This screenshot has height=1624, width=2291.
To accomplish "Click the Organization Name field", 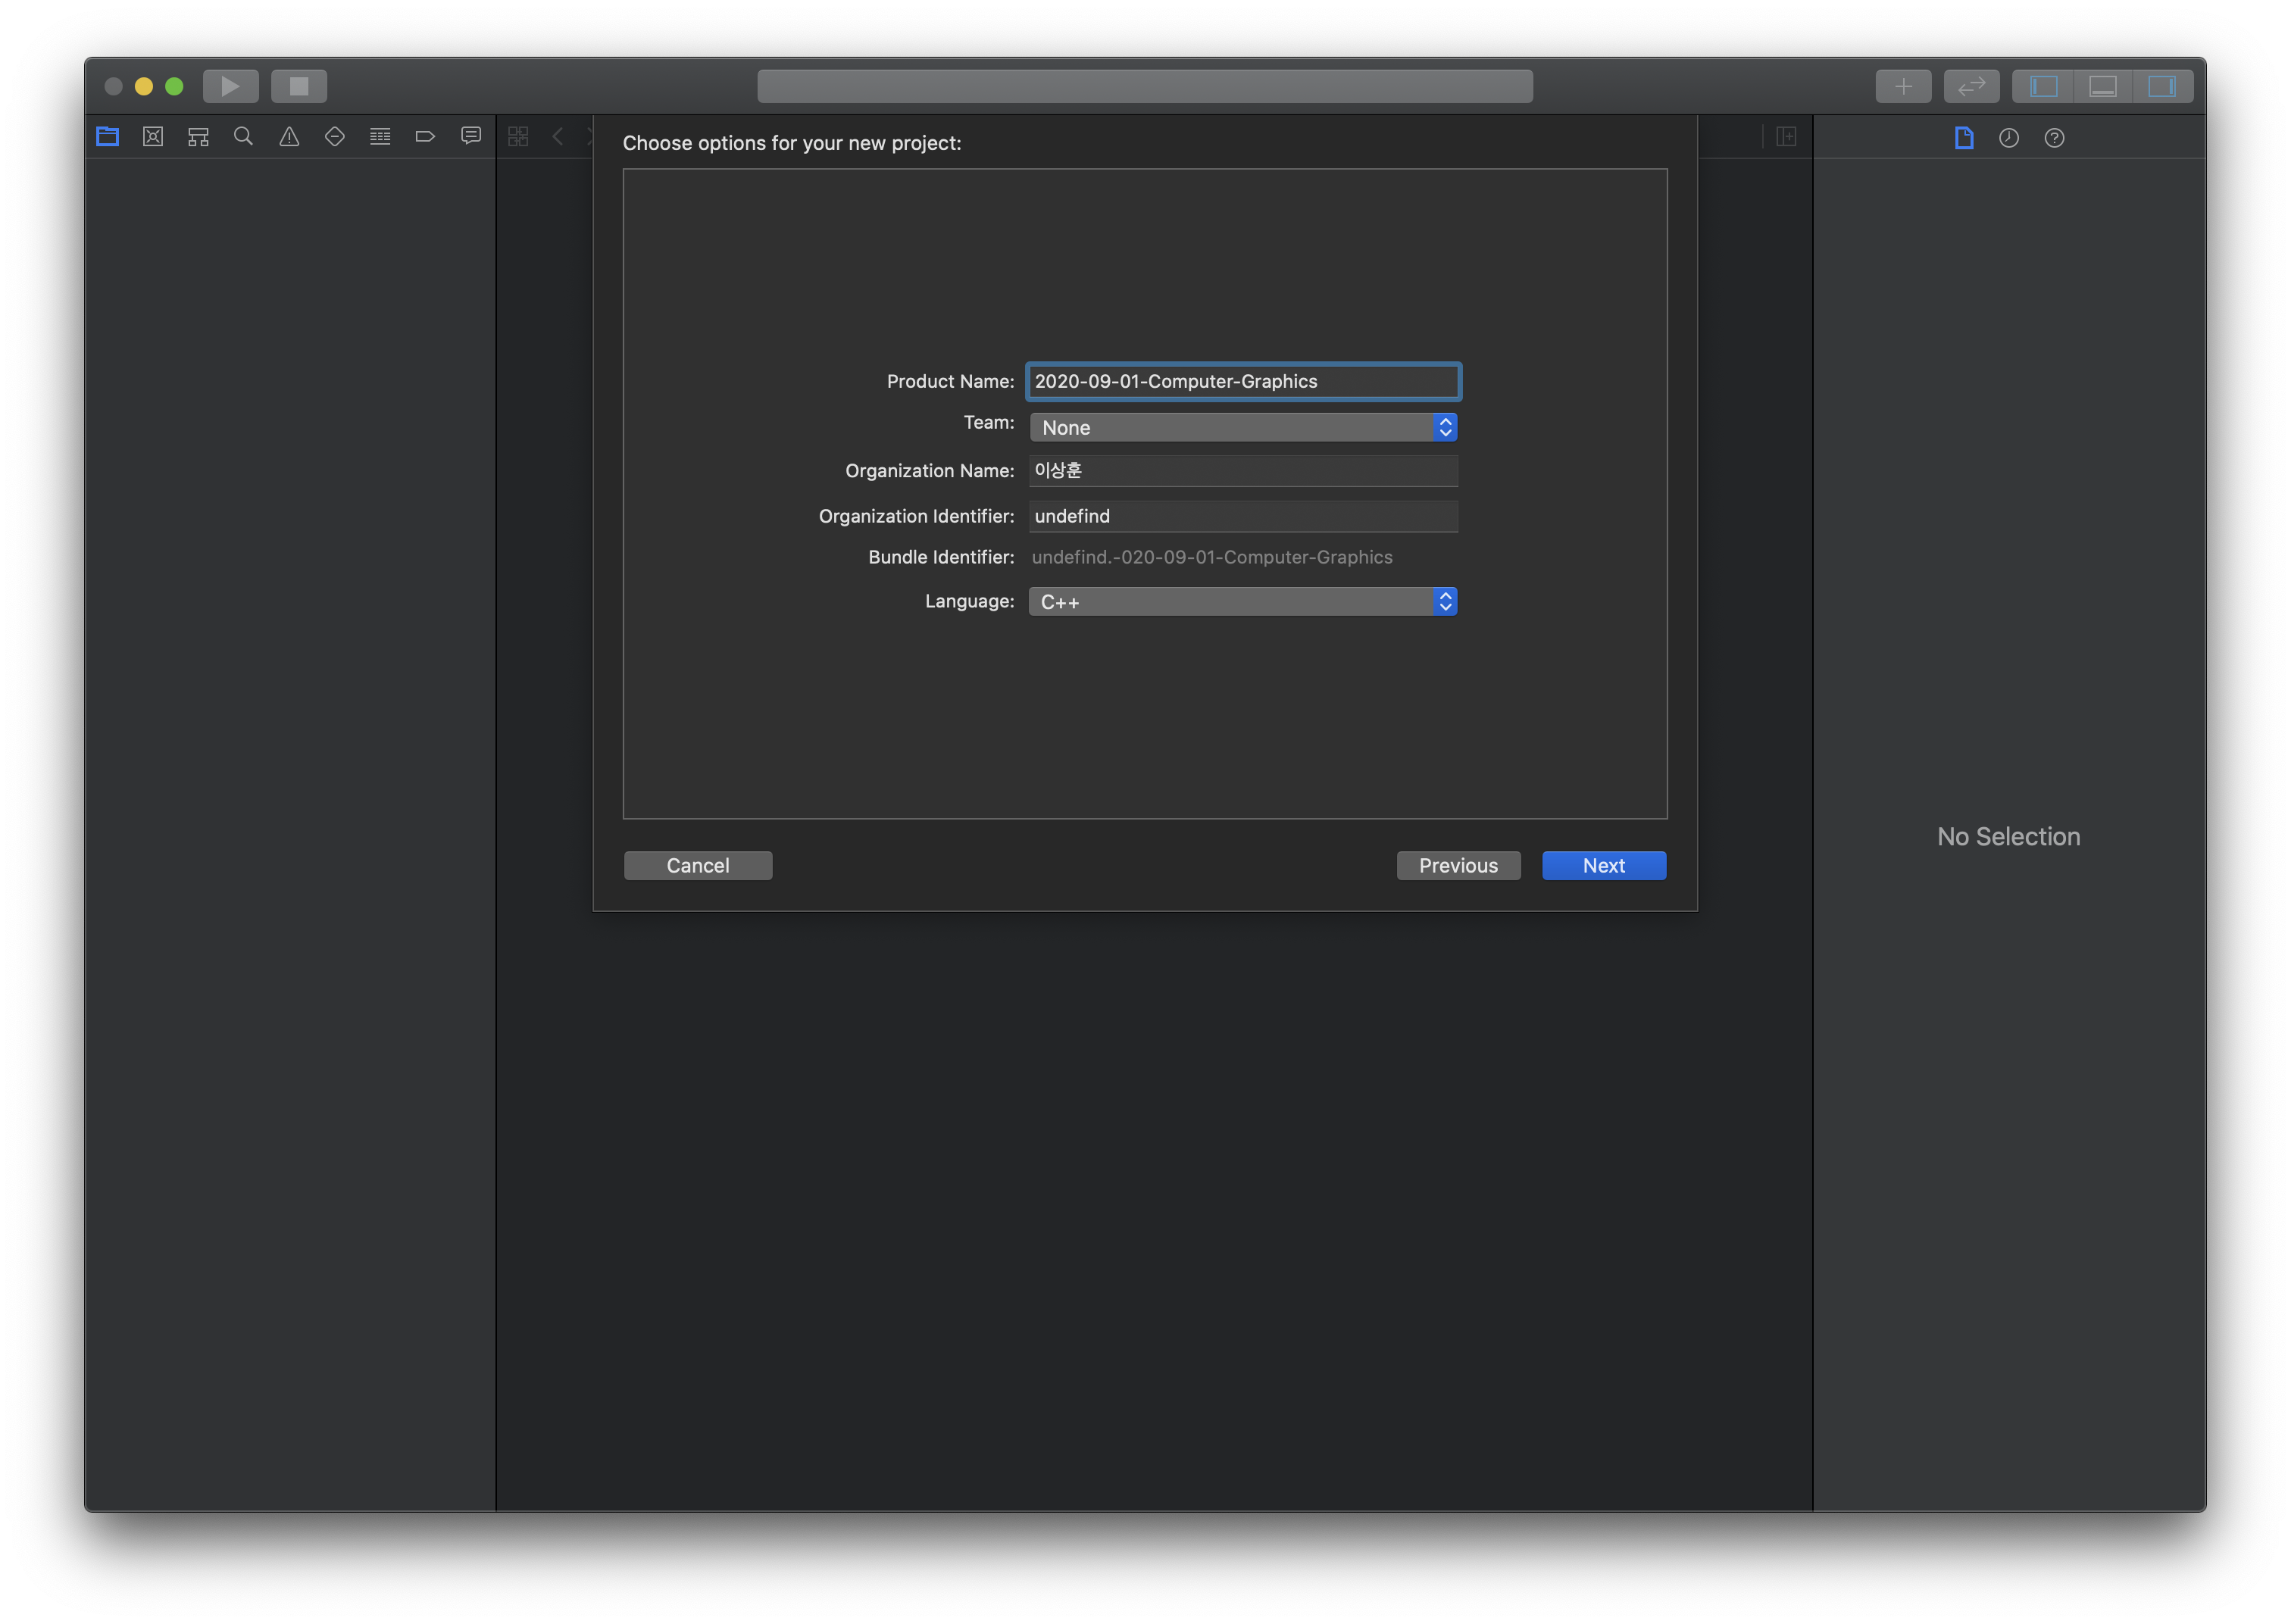I will click(1243, 470).
